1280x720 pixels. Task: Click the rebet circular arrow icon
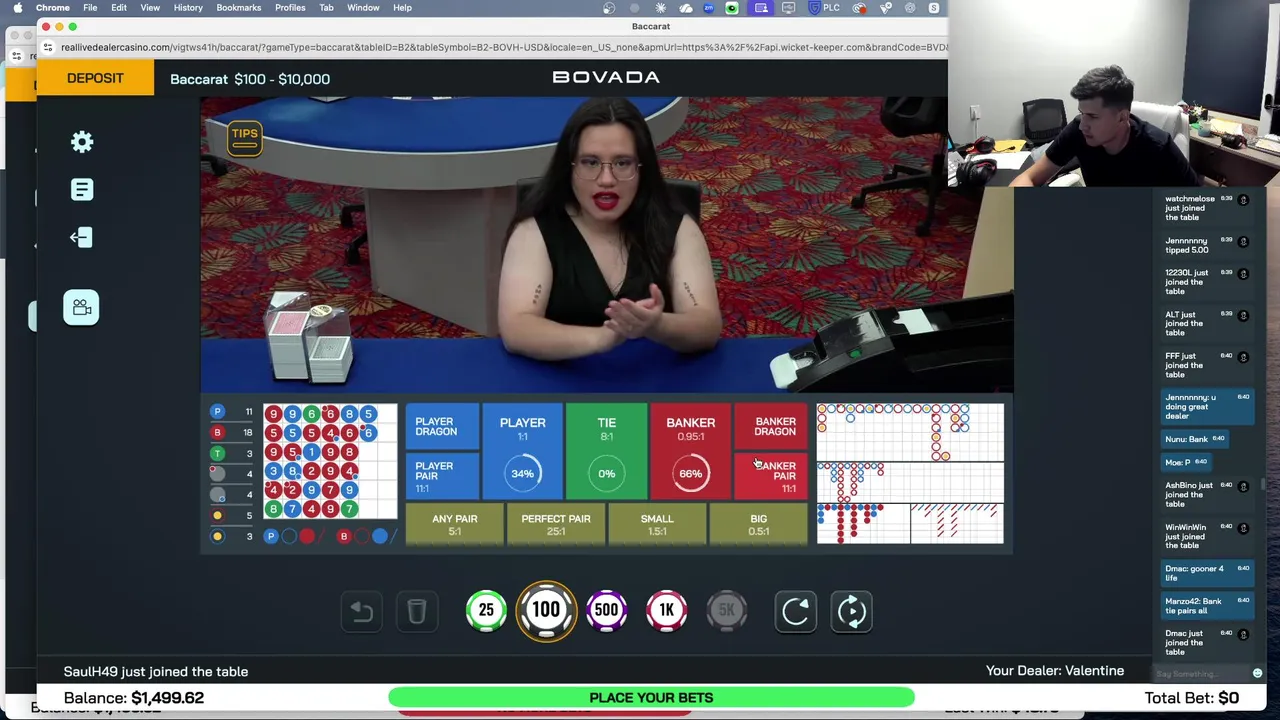tap(796, 611)
